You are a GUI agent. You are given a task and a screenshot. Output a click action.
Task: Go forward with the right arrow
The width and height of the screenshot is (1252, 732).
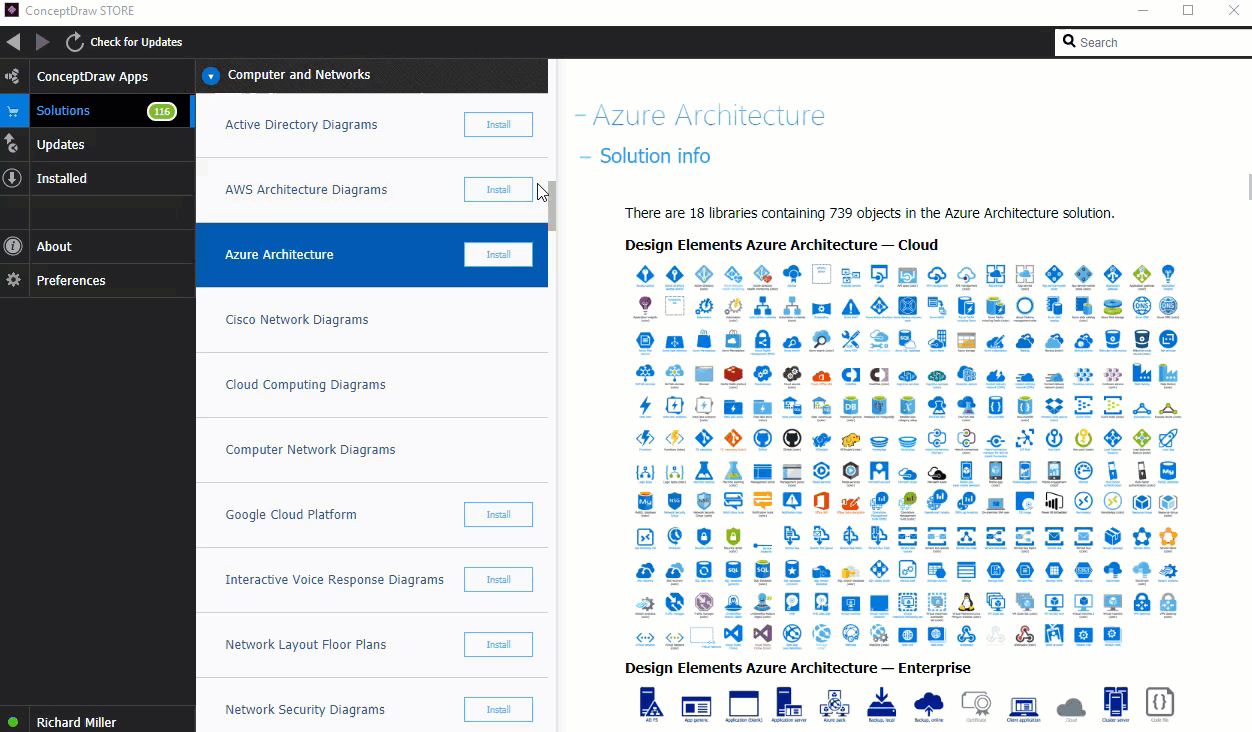tap(42, 42)
